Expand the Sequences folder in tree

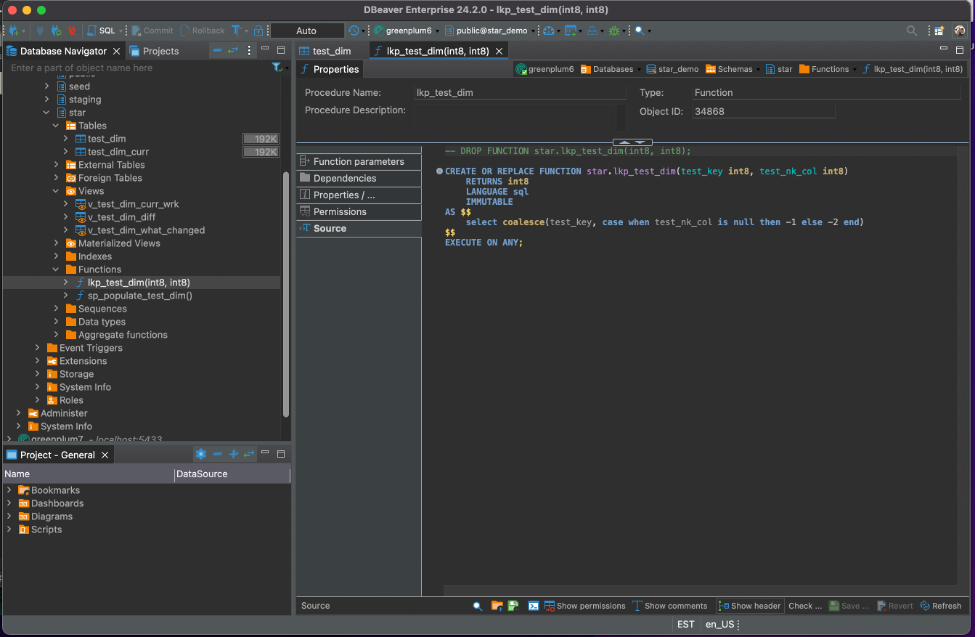click(56, 309)
